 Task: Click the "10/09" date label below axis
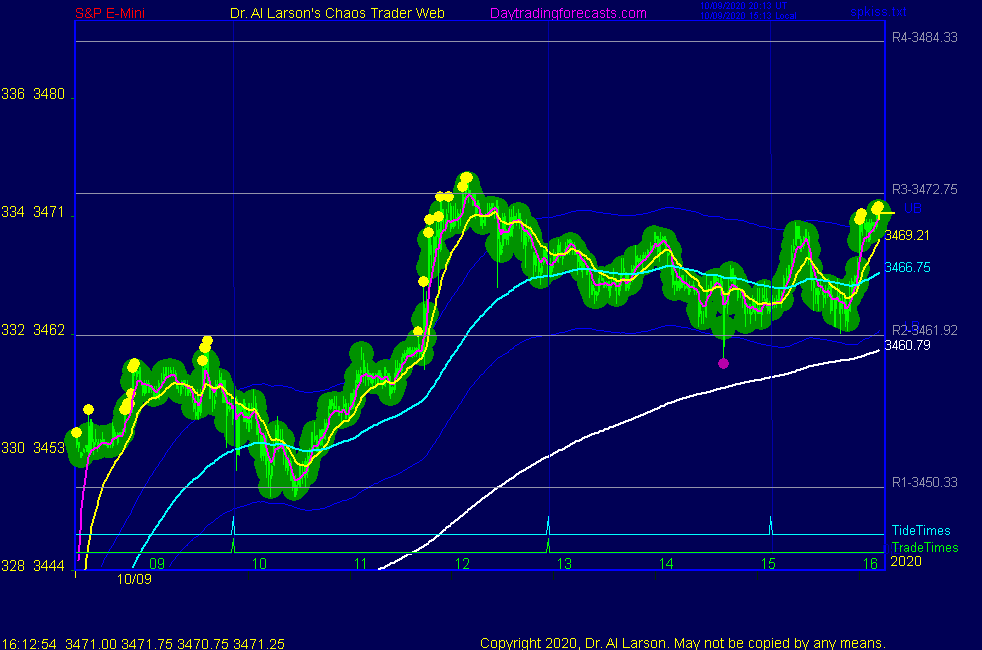[x=134, y=579]
